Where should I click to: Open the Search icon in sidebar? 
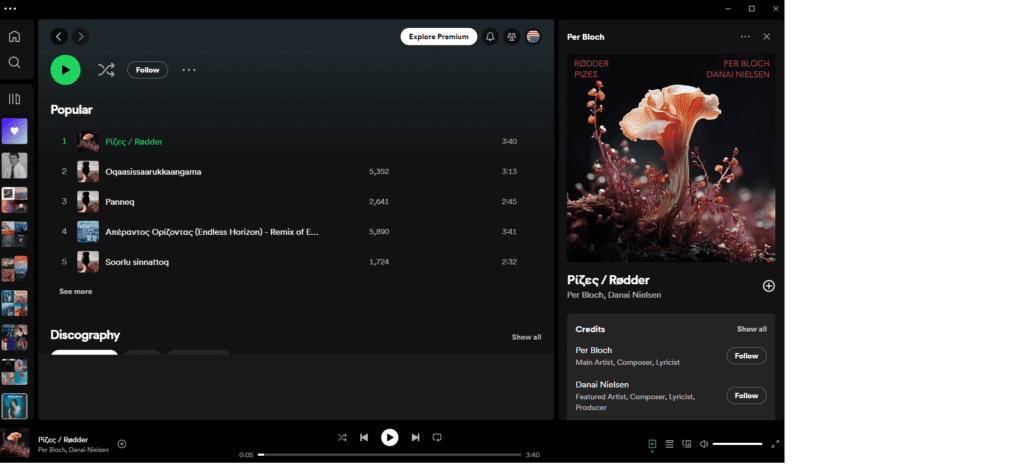click(x=14, y=63)
